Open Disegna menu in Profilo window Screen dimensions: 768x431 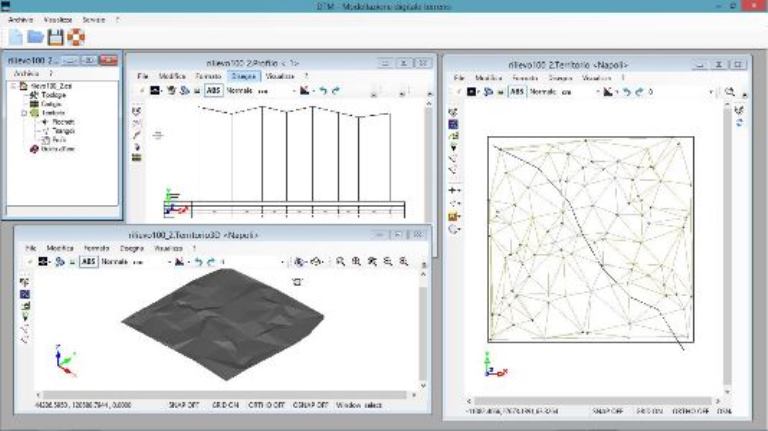tap(242, 76)
